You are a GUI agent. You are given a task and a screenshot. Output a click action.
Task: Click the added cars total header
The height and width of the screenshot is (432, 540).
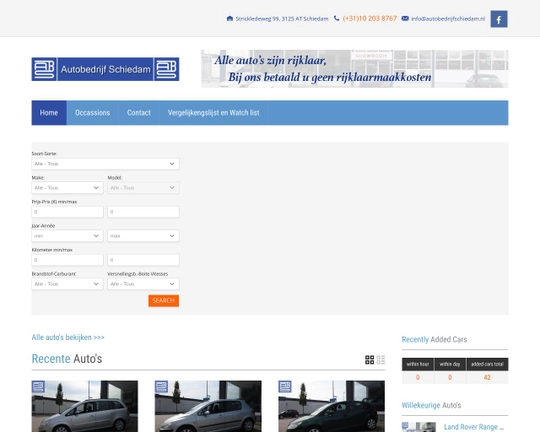(x=487, y=364)
